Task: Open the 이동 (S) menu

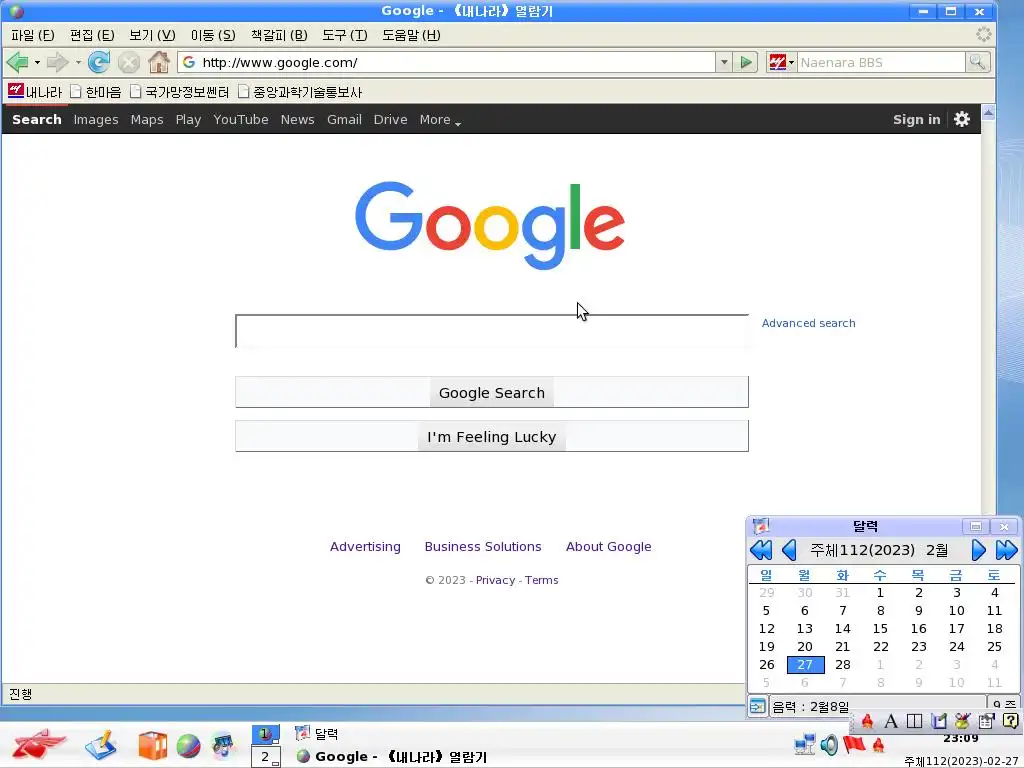Action: click(x=213, y=35)
